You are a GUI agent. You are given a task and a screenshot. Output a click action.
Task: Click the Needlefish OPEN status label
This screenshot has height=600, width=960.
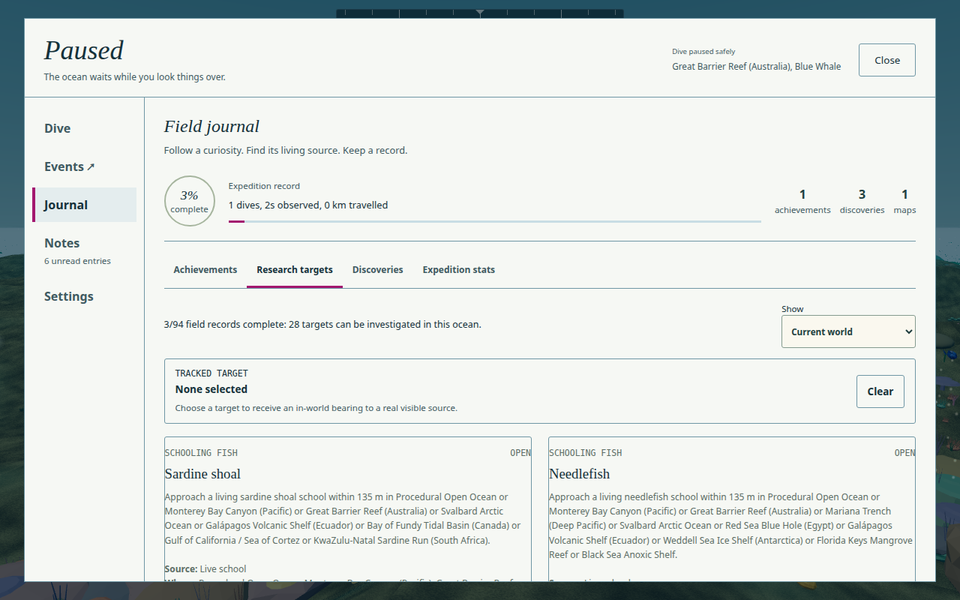(x=904, y=453)
